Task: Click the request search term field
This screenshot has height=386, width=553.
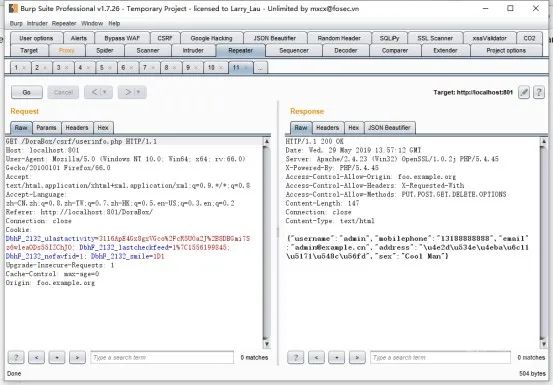Action: (x=162, y=357)
